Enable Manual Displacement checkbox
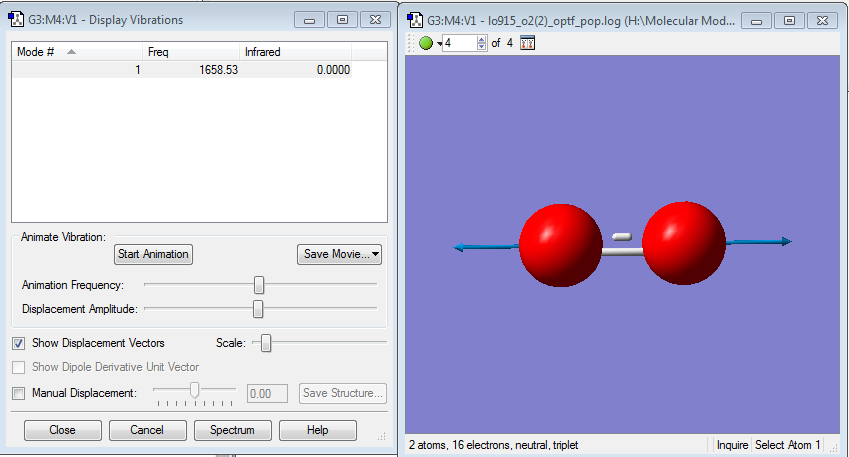849x457 pixels. (18, 393)
